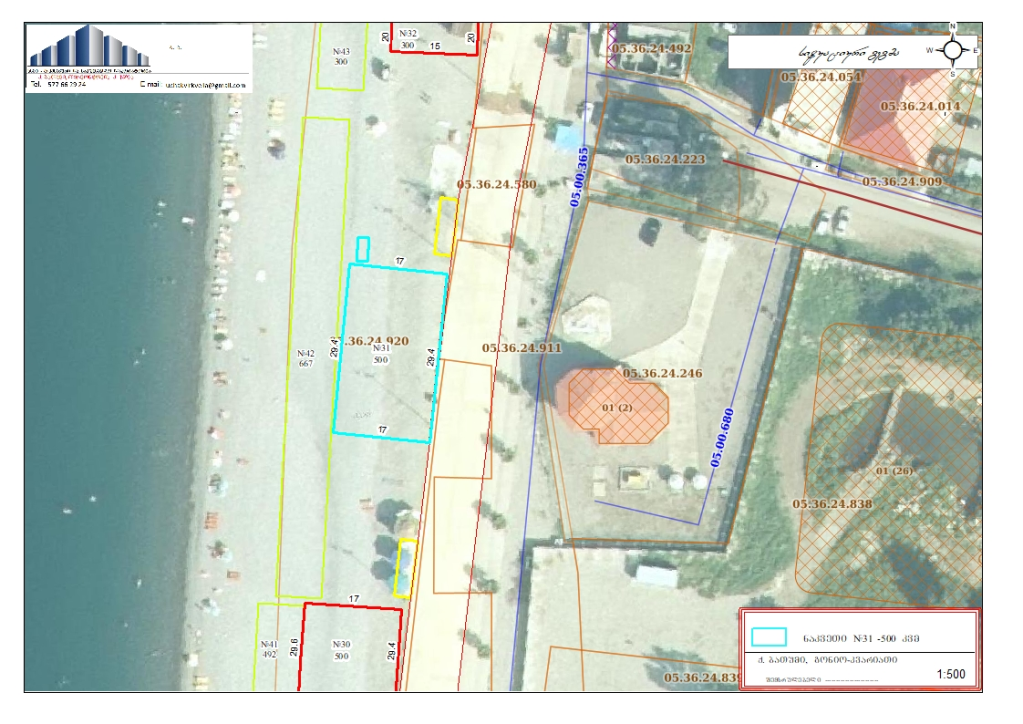Click parcel label 05.36.24.492
The image size is (1023, 724).
click(651, 48)
